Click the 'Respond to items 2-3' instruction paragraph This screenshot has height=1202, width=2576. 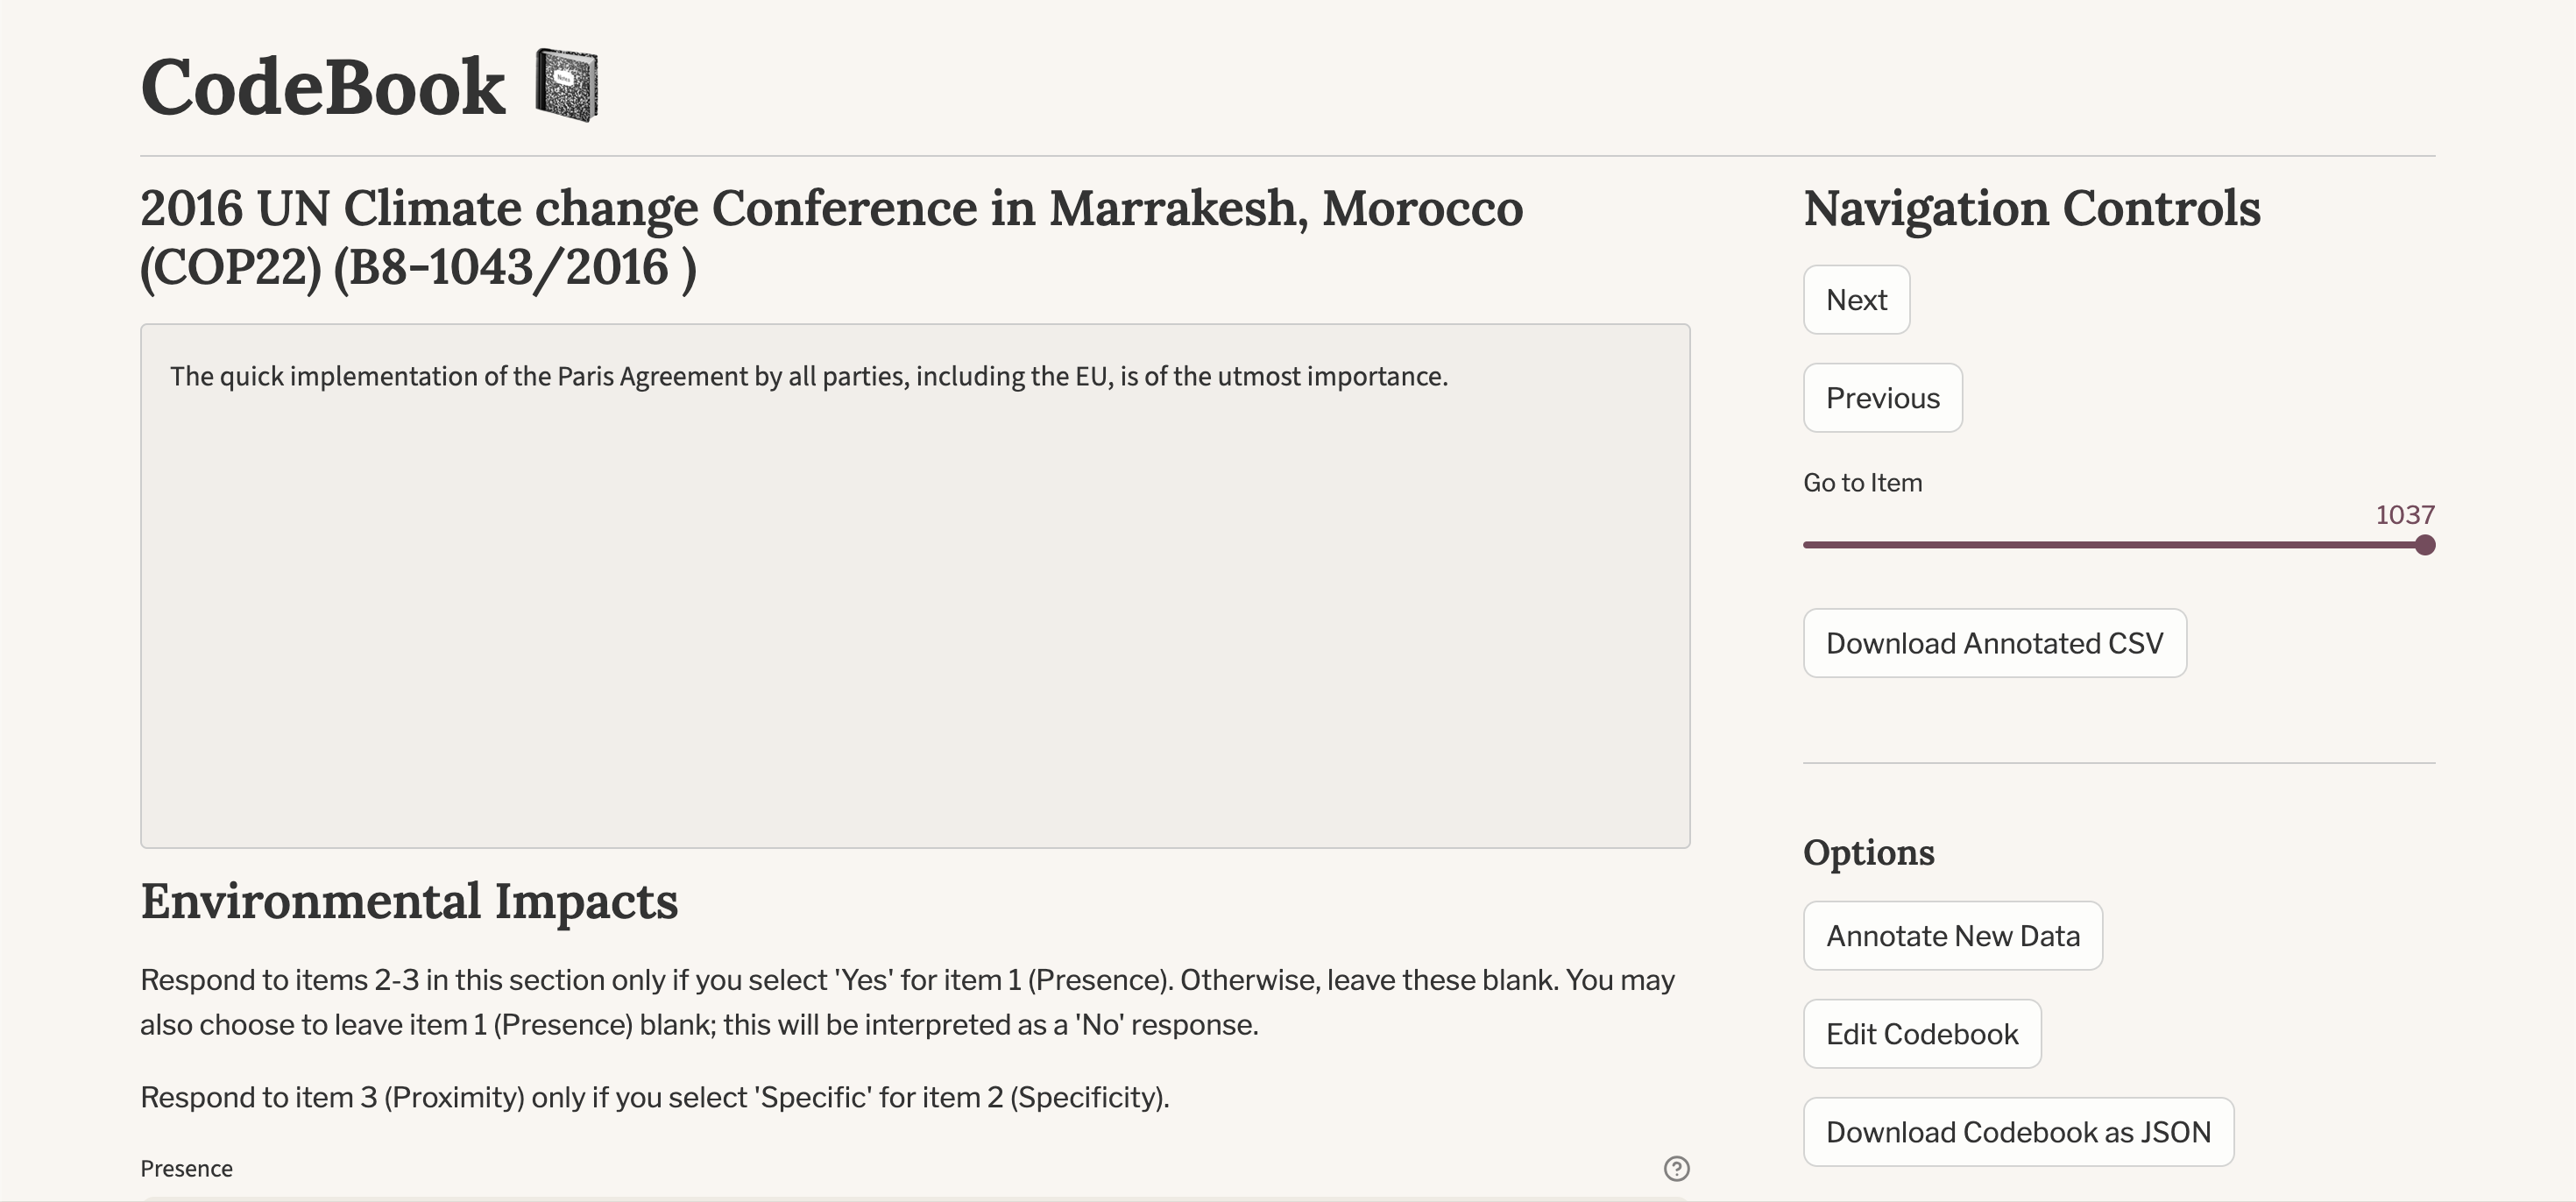click(x=906, y=1002)
